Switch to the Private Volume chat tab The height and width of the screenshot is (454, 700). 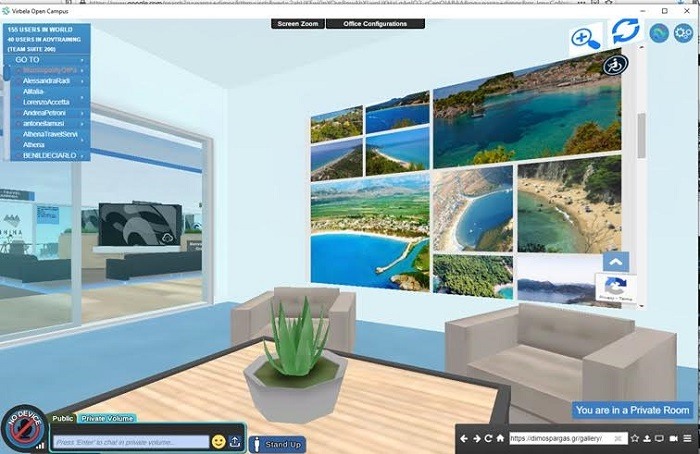click(107, 419)
